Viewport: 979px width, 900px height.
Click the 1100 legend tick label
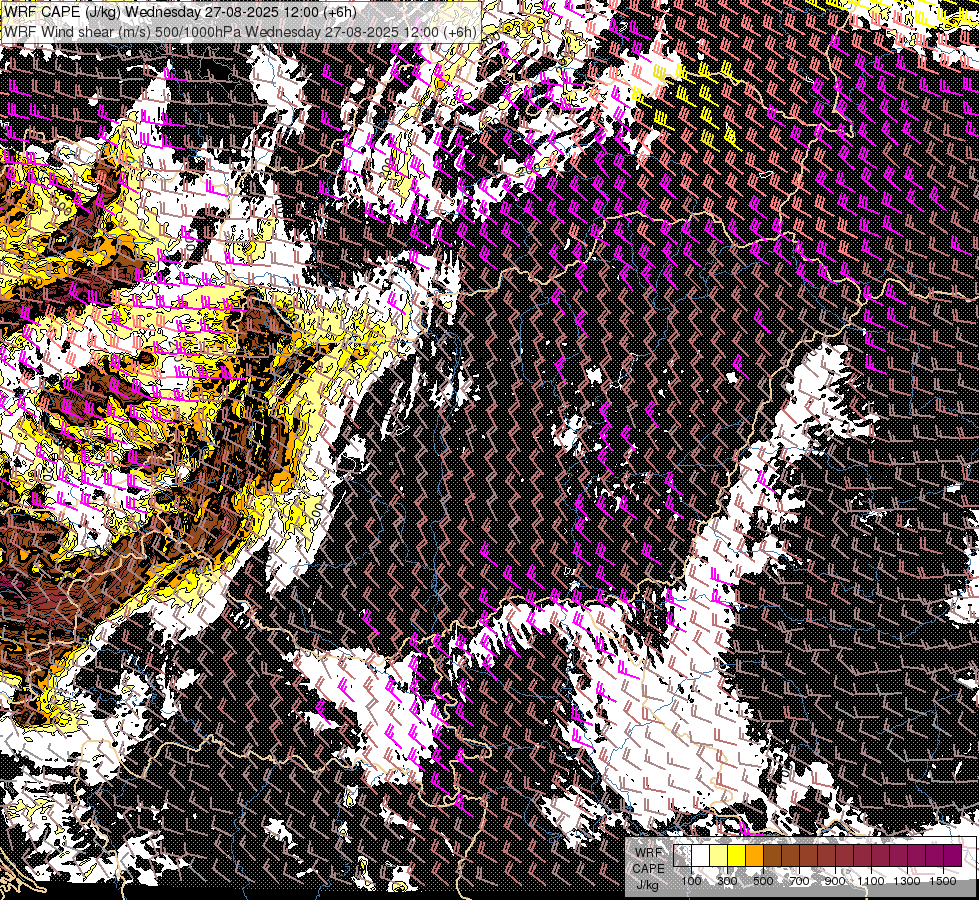[871, 881]
